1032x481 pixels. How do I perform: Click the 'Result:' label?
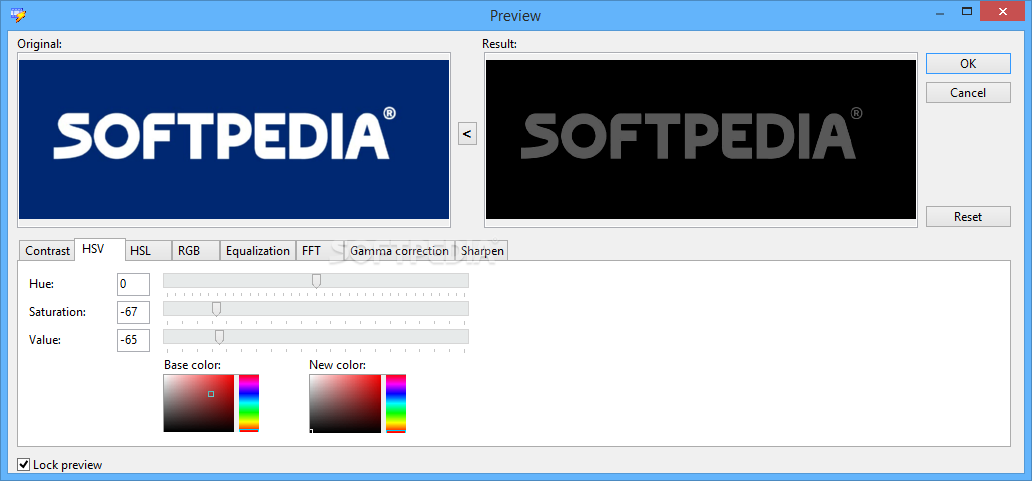pos(500,44)
